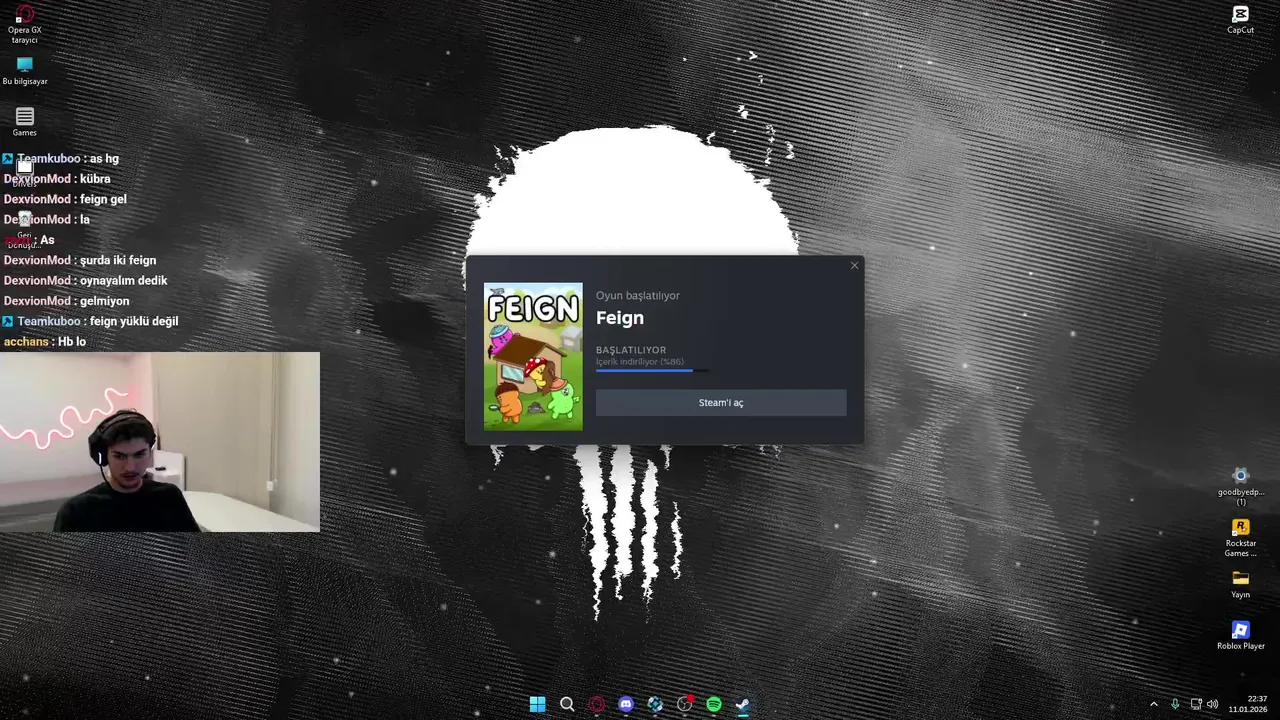Open the volume tray icon
Image resolution: width=1280 pixels, height=720 pixels.
tap(1213, 704)
